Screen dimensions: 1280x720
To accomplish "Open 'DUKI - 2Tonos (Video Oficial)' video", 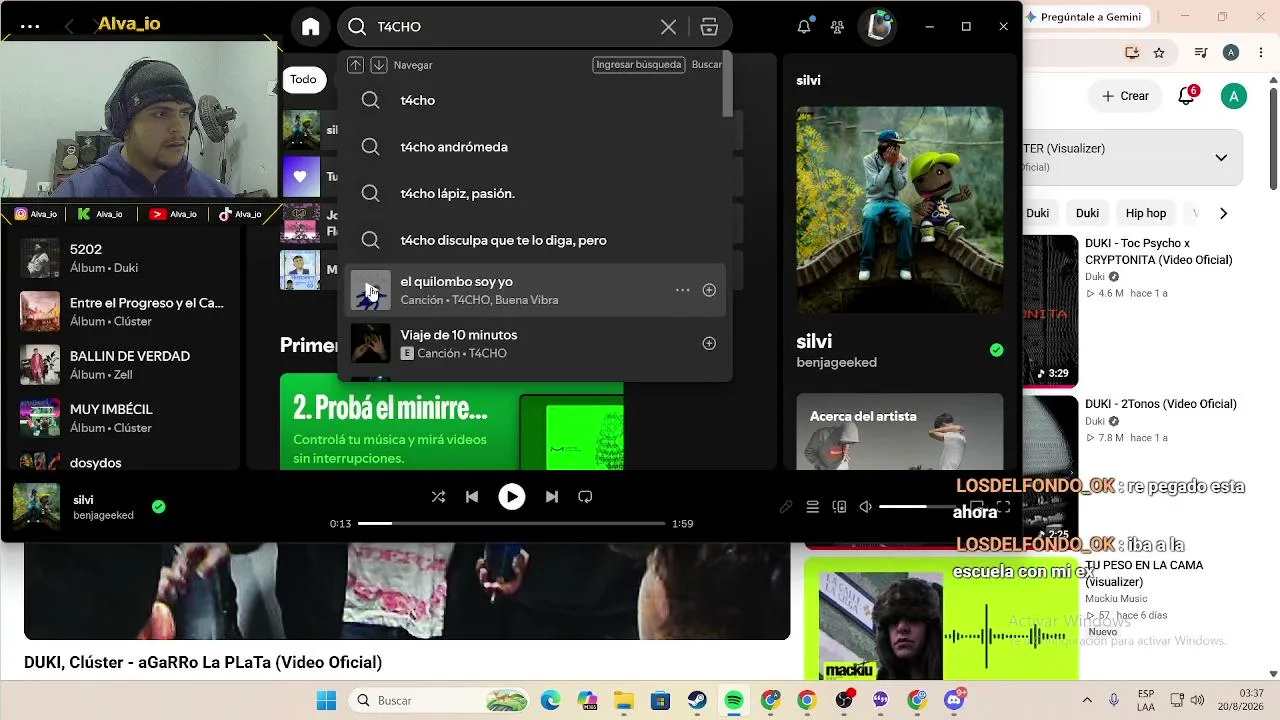I will [1161, 404].
